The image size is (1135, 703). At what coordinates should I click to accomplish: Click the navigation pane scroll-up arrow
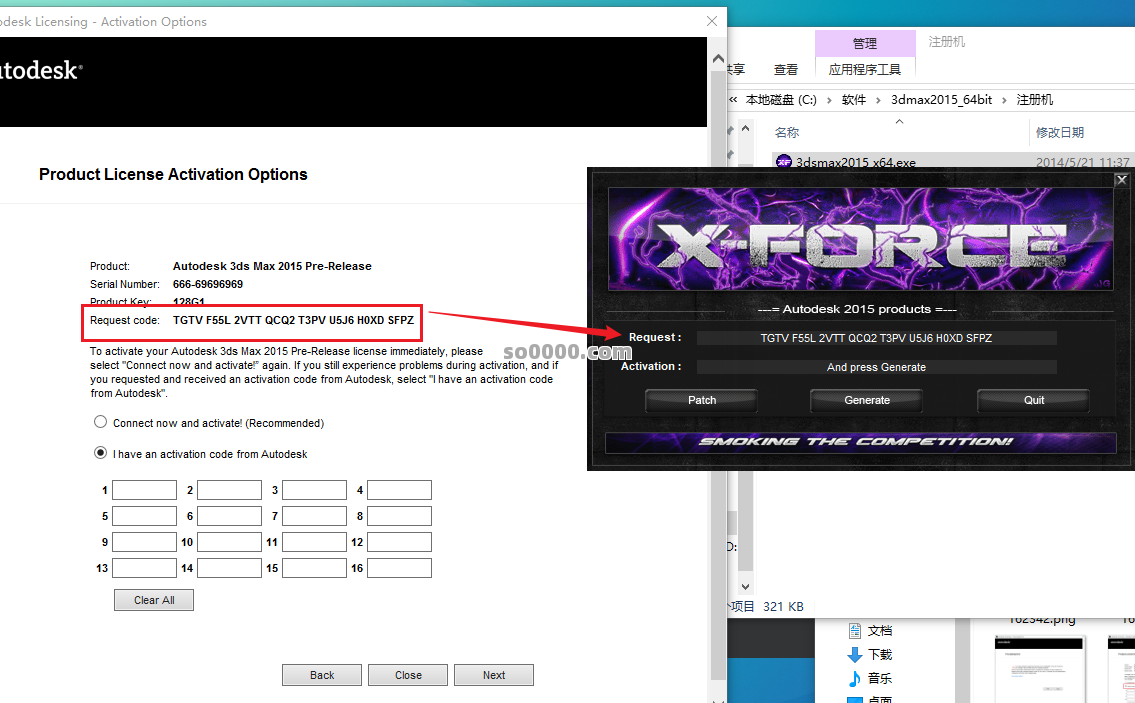point(744,130)
